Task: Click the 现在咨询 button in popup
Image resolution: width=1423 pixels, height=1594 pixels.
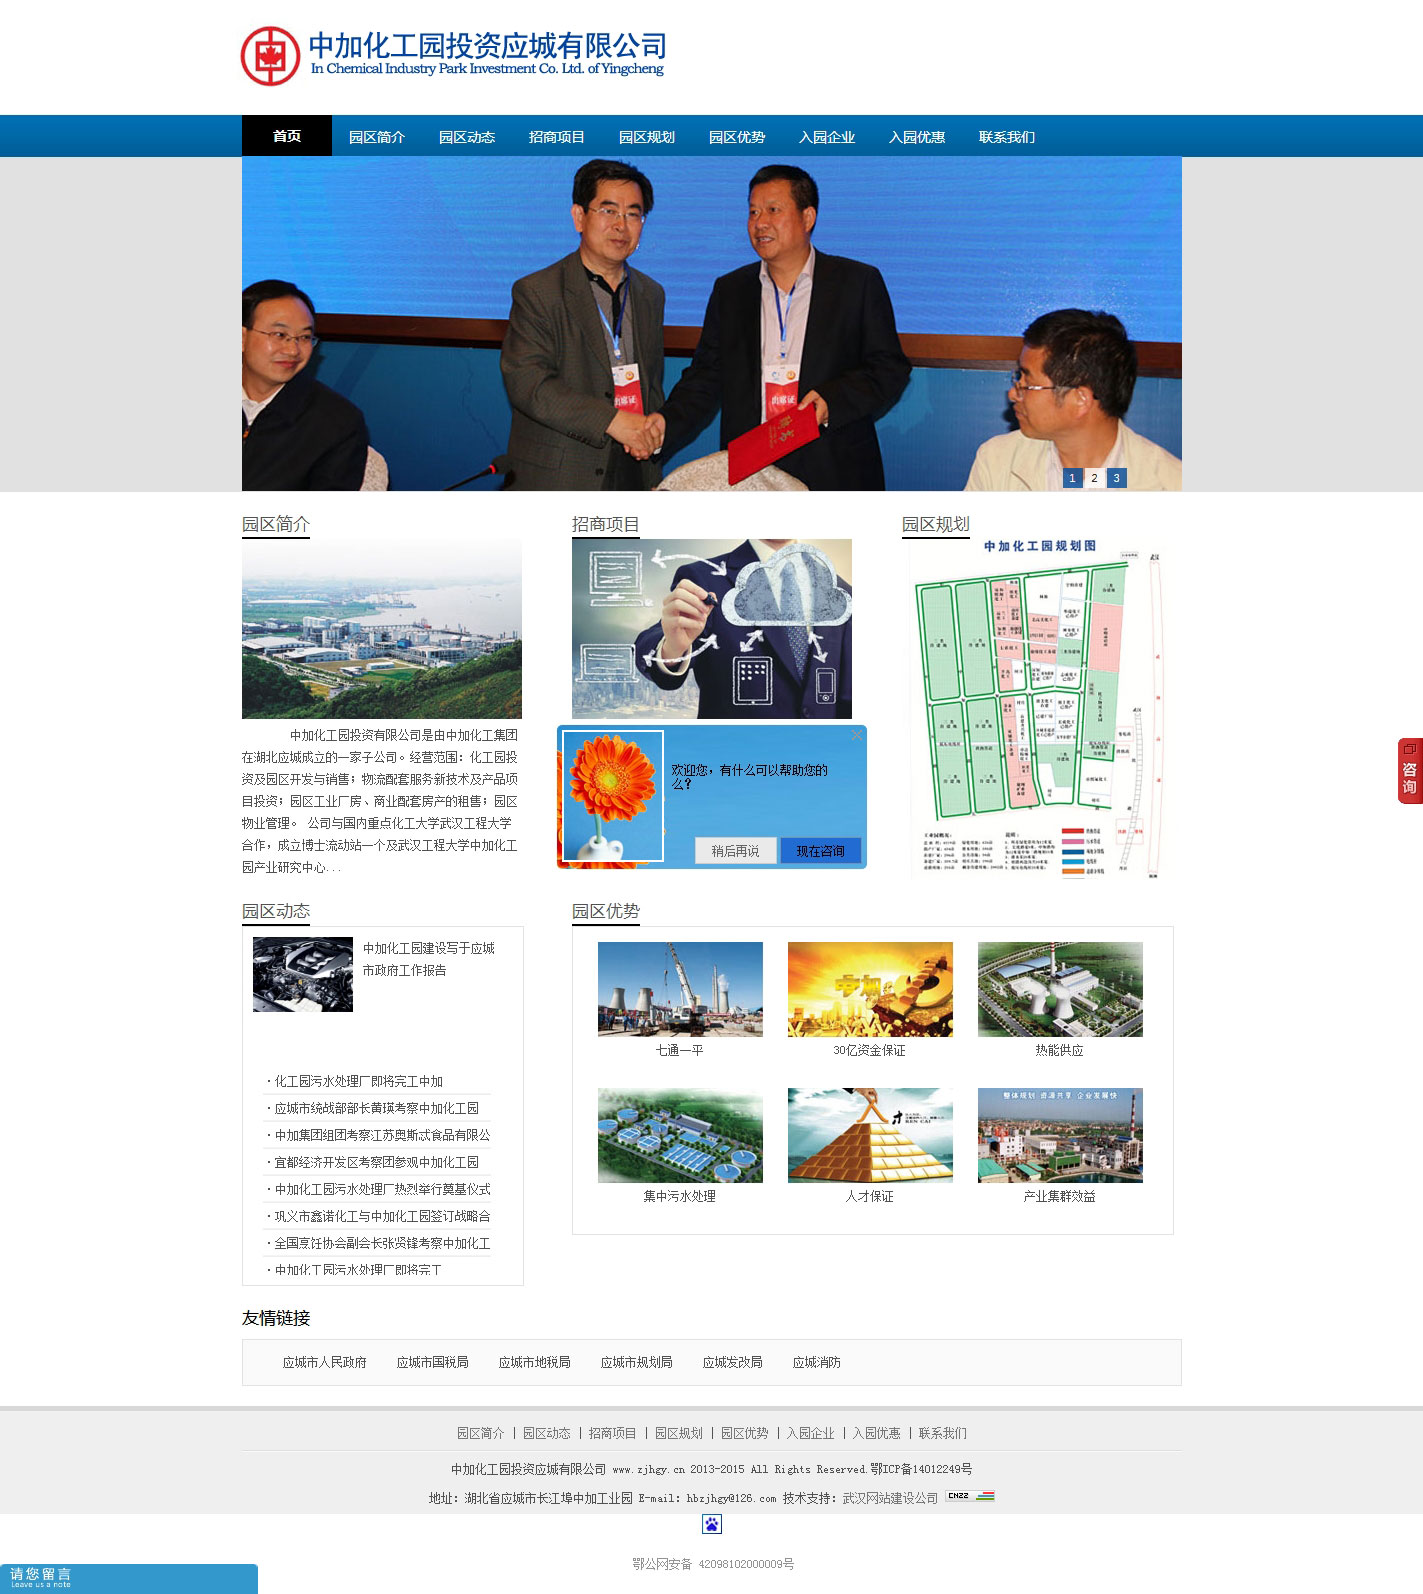Action: pyautogui.click(x=820, y=851)
